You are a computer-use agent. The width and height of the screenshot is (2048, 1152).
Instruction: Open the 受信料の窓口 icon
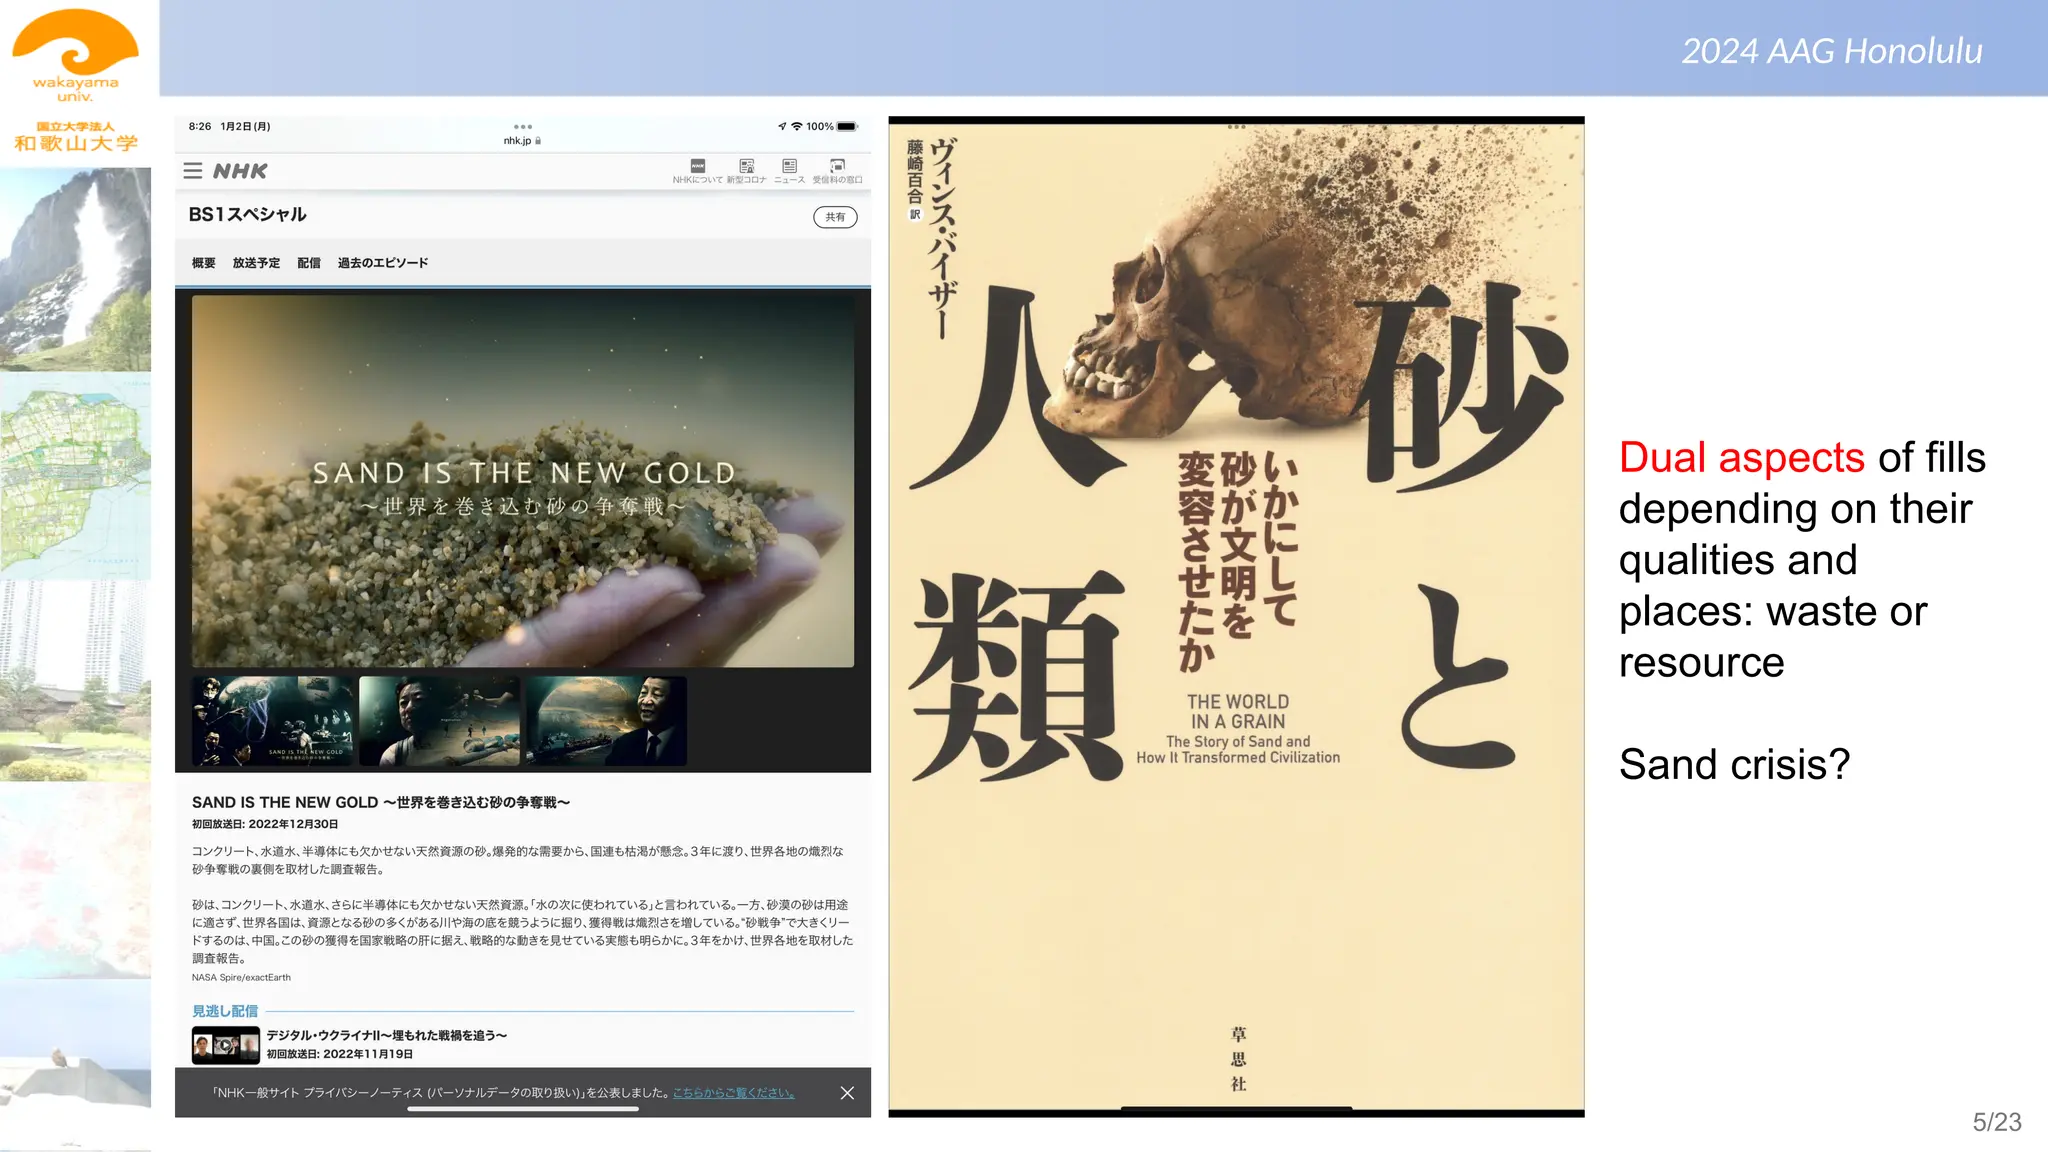[x=837, y=171]
